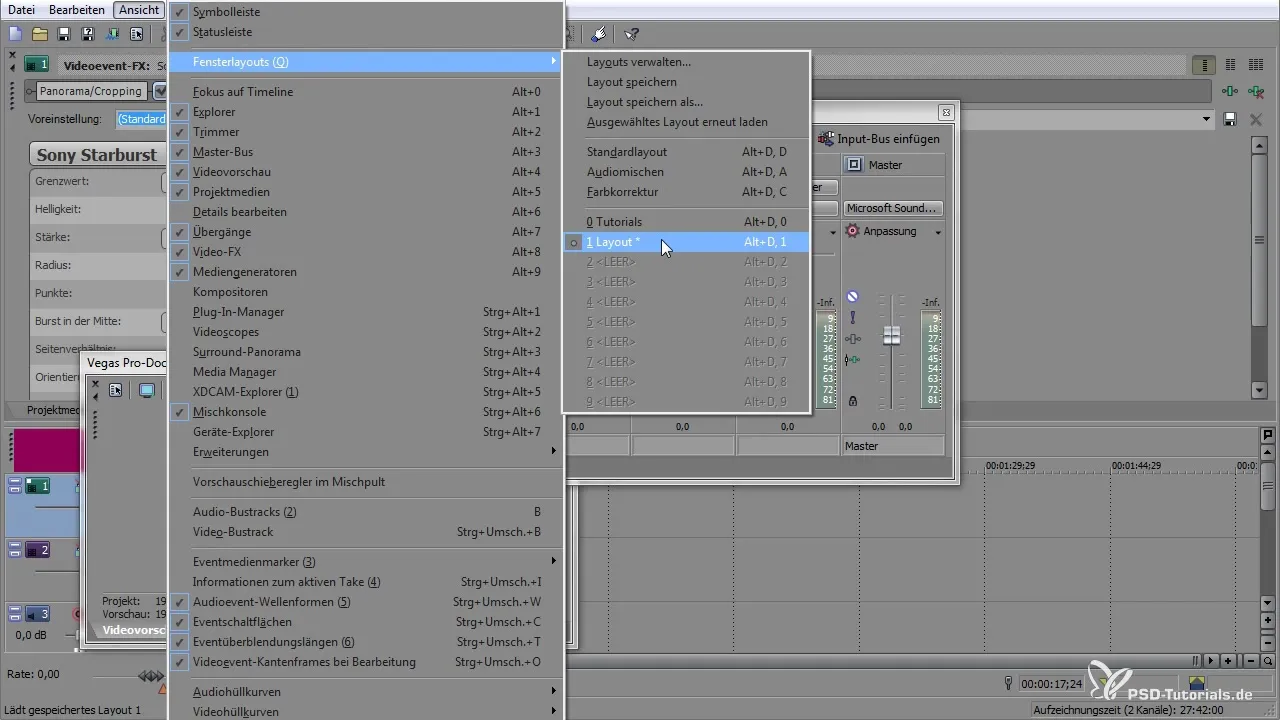Image resolution: width=1280 pixels, height=720 pixels.
Task: Click audio track 3 number icon
Action: click(37, 614)
